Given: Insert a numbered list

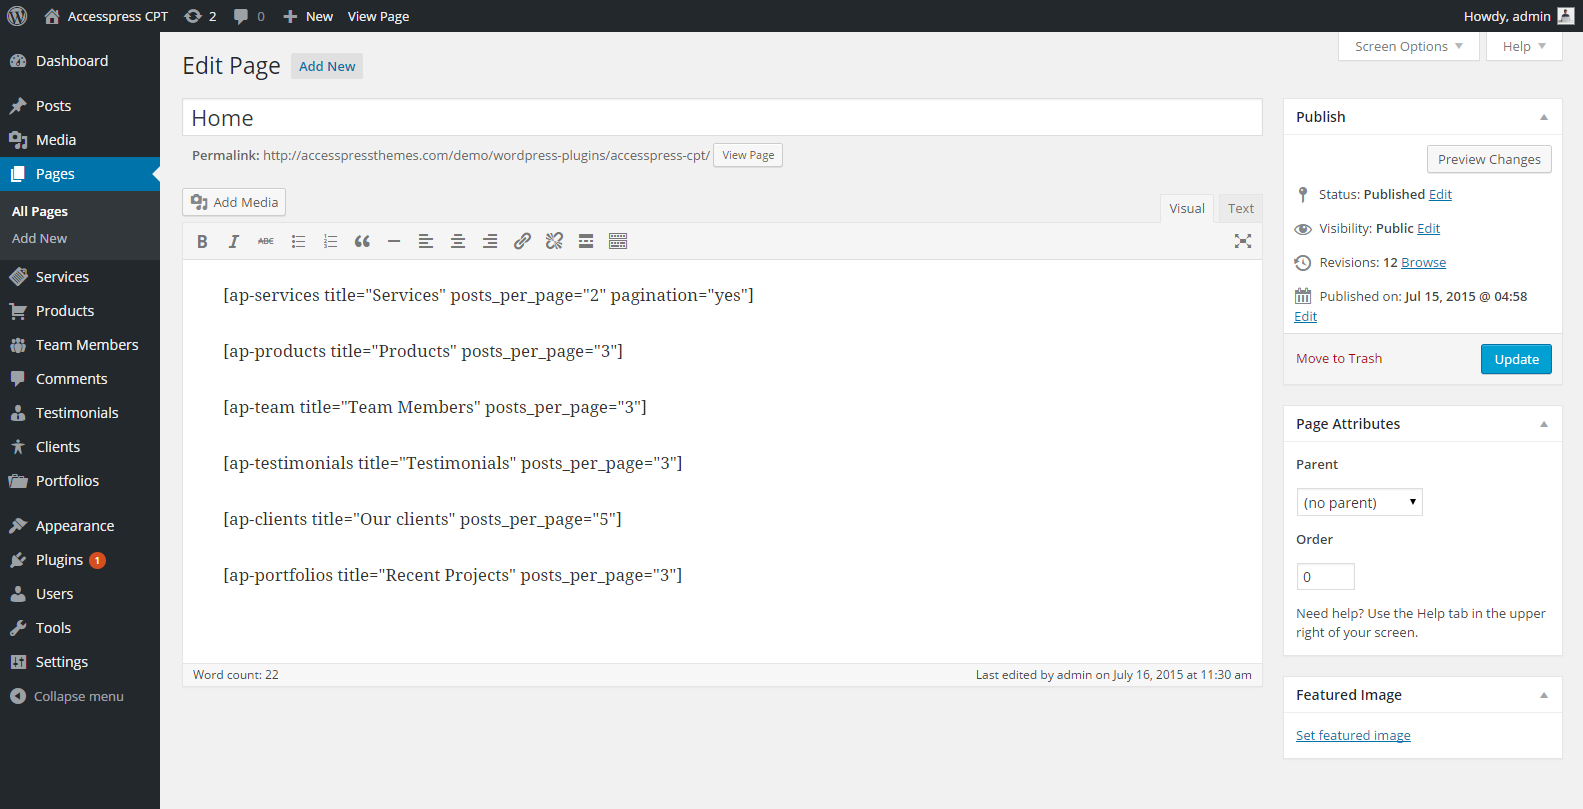Looking at the screenshot, I should 330,241.
